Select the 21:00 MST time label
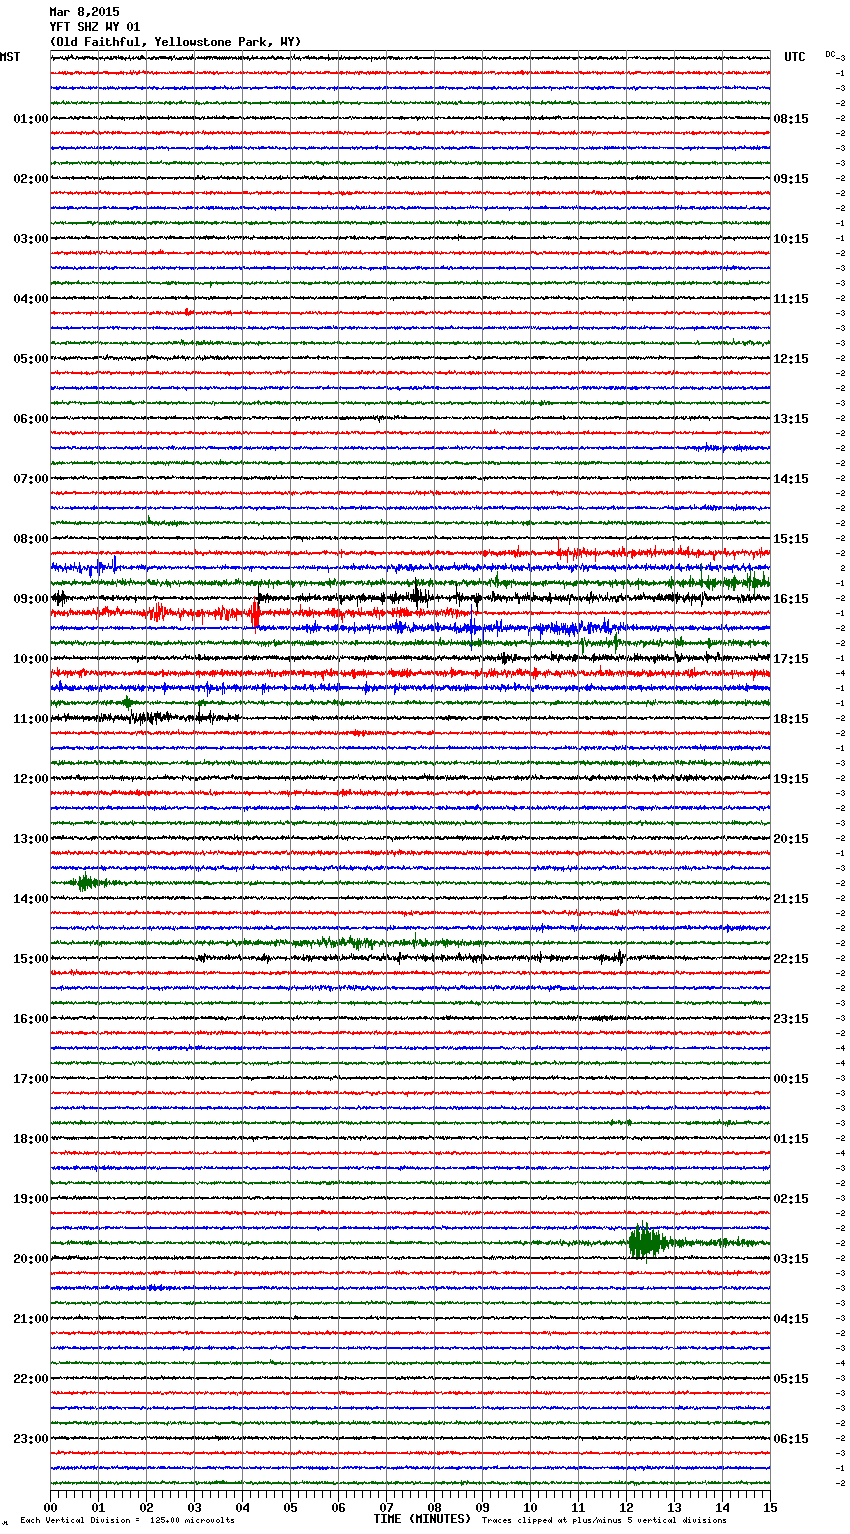850x1534 pixels. [31, 1319]
